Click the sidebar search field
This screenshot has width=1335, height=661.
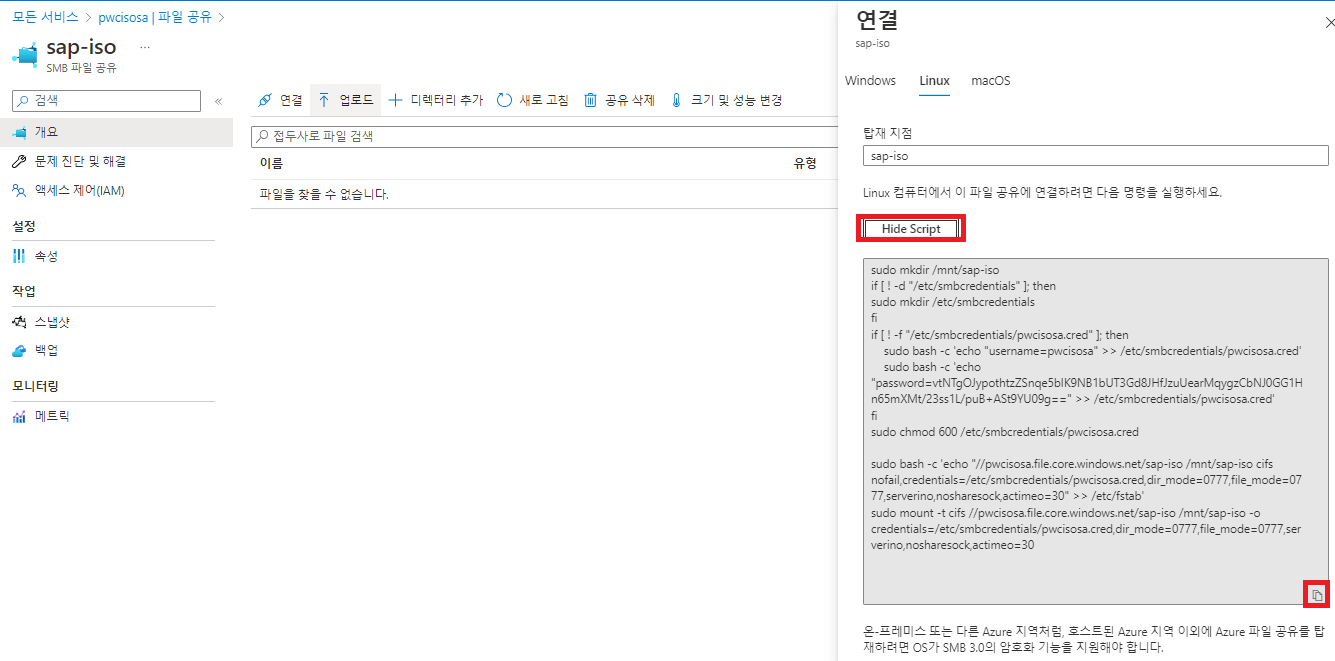click(106, 101)
